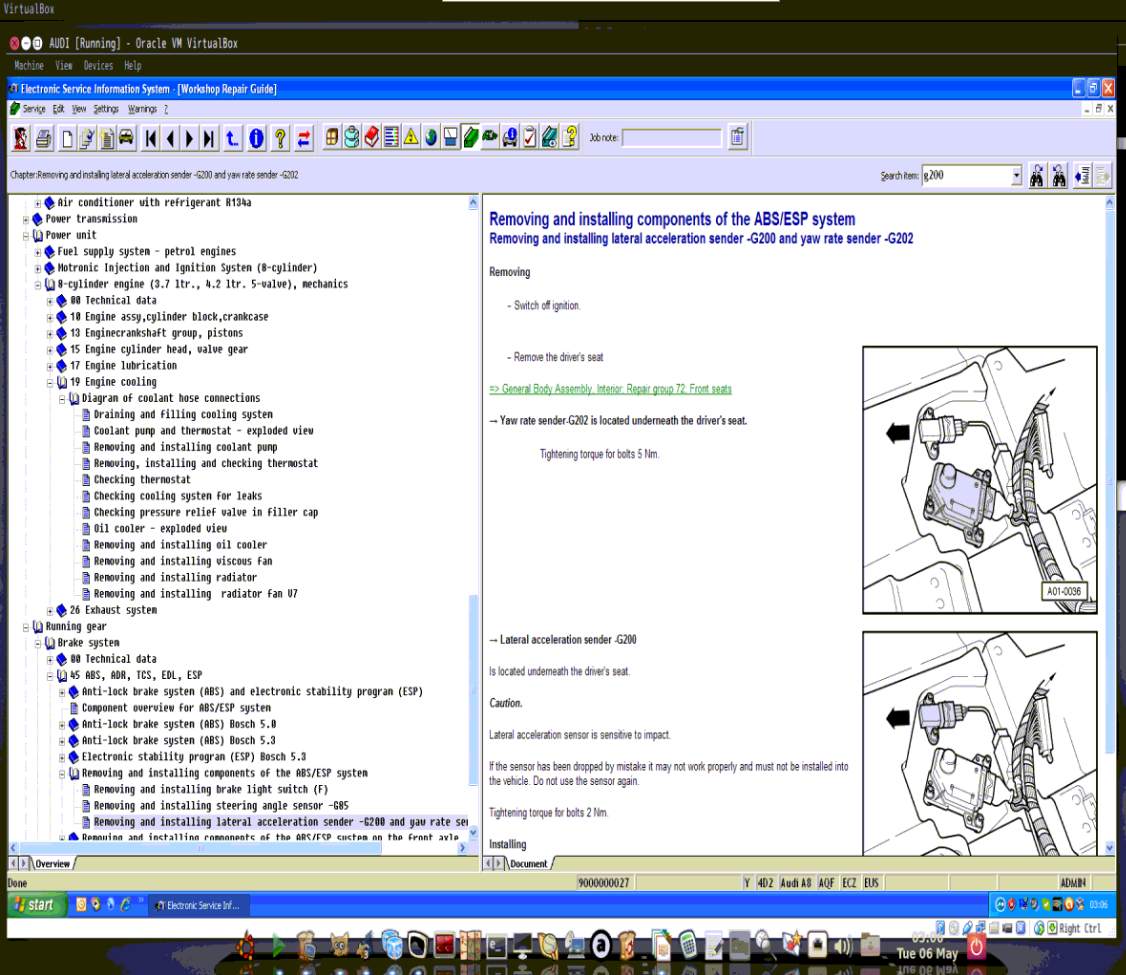This screenshot has width=1126, height=975.
Task: Click the green car toolbar icon
Action: pos(490,137)
